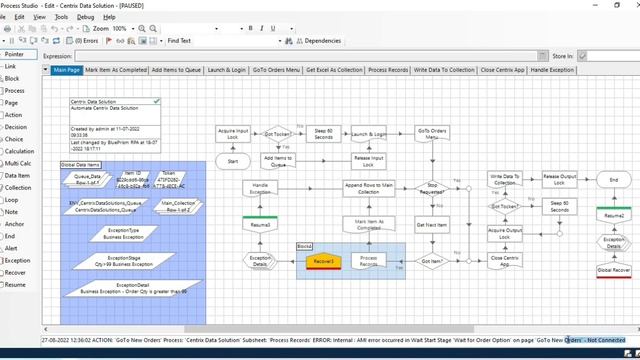The image size is (640, 360).
Task: Select the Start stage on canvas
Action: [x=233, y=161]
